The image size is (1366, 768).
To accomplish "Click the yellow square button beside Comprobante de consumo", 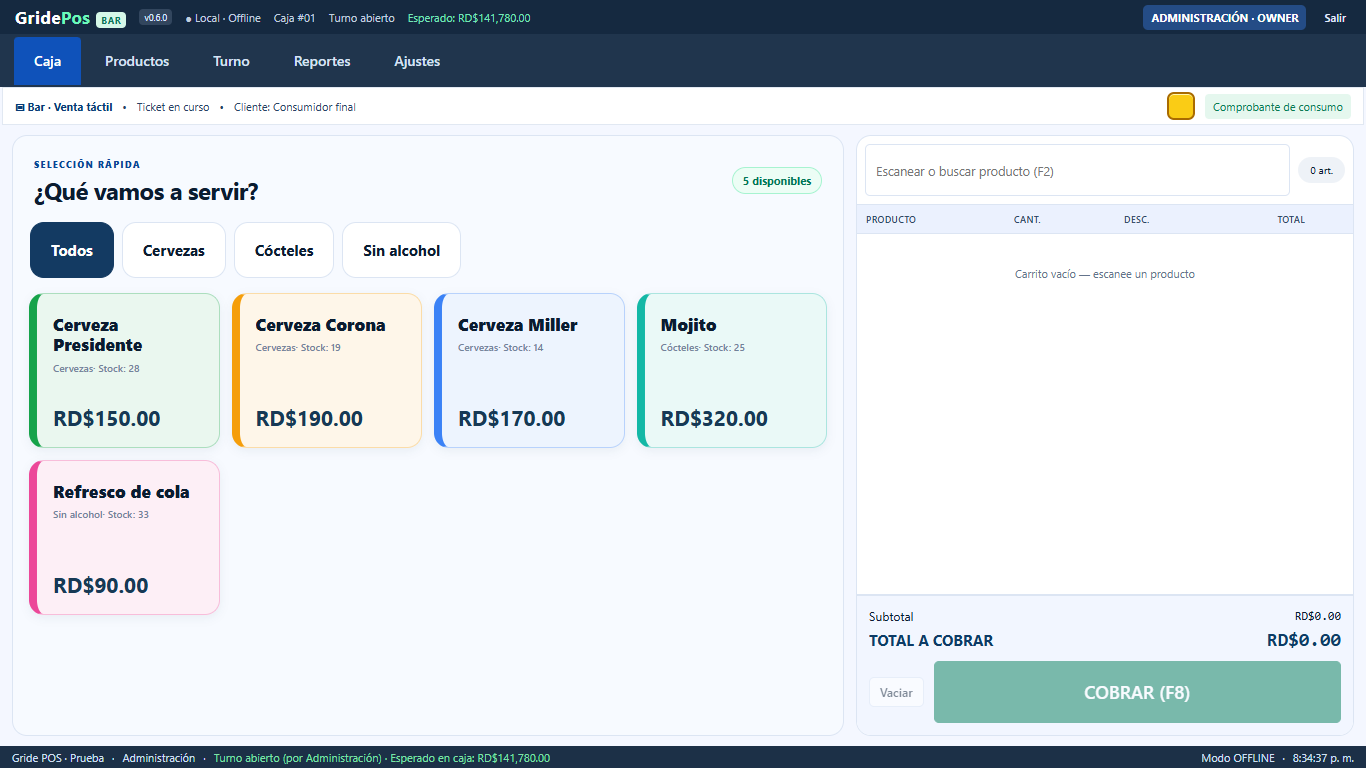I will [x=1181, y=106].
